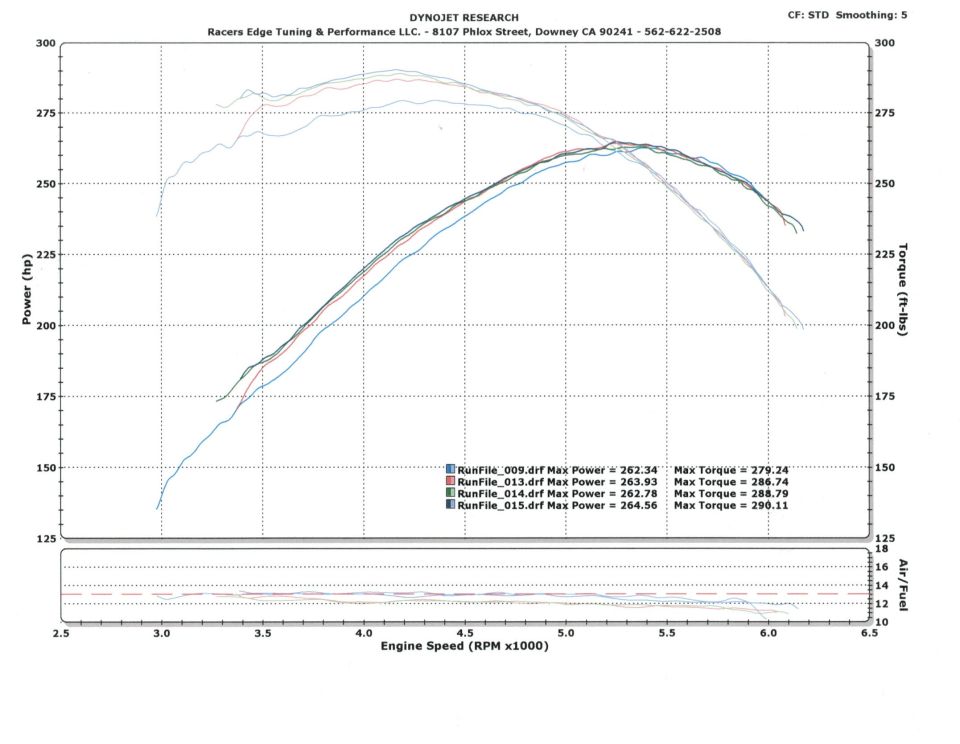Select the RunFile_015.drf legend entry
This screenshot has width=960, height=744.
point(618,505)
